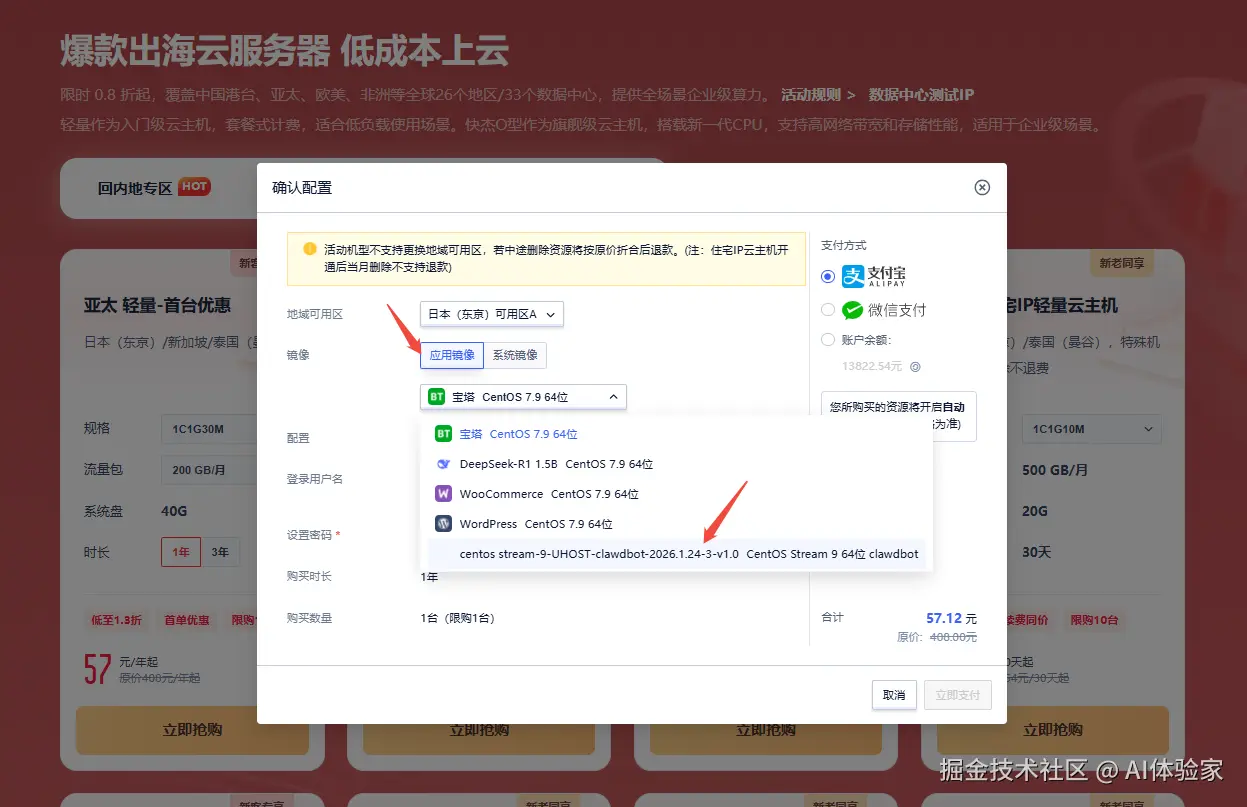1247x807 pixels.
Task: Click the 立即支付 button
Action: tap(957, 695)
